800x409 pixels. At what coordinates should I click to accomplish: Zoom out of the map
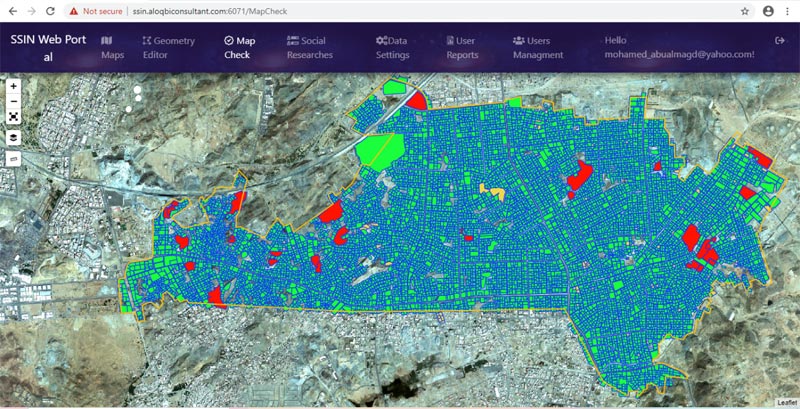coord(14,101)
